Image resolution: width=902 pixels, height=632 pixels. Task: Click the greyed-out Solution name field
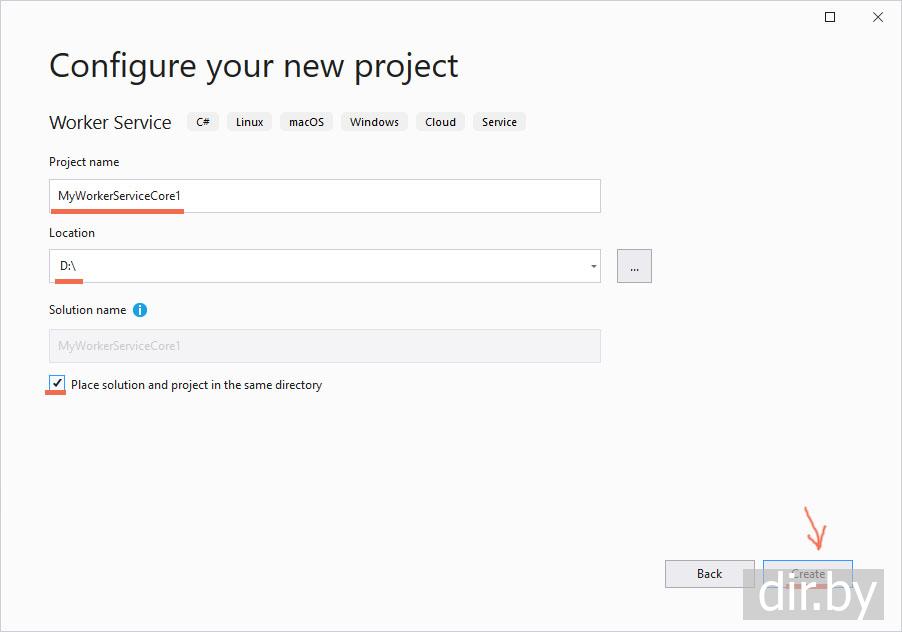pyautogui.click(x=324, y=346)
